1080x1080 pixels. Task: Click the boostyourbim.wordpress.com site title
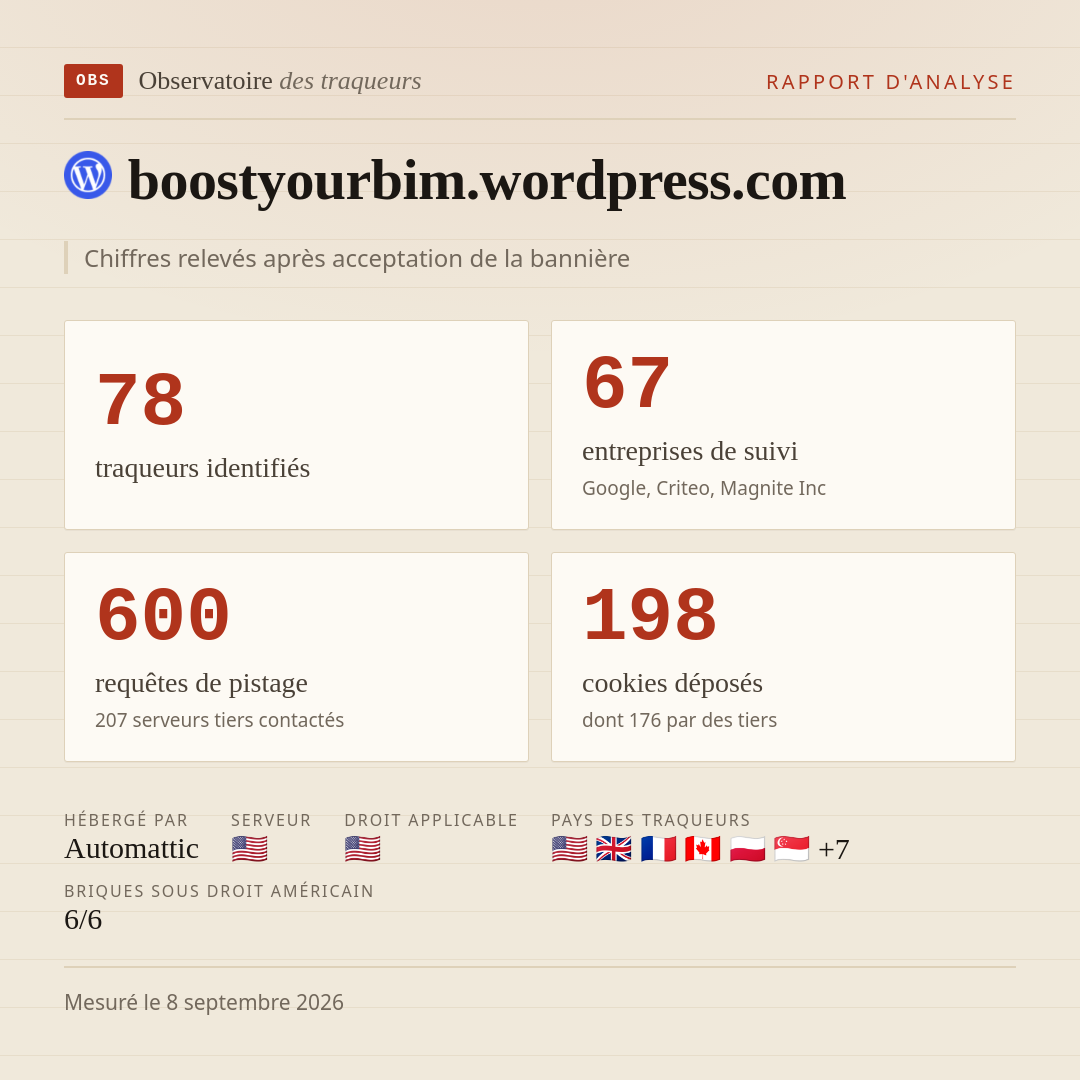(487, 181)
